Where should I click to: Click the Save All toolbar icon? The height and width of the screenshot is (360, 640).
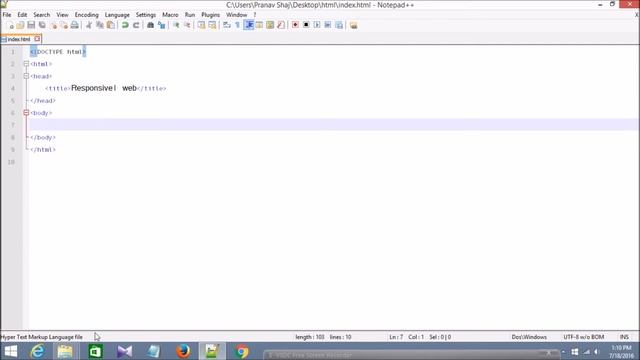(42, 25)
